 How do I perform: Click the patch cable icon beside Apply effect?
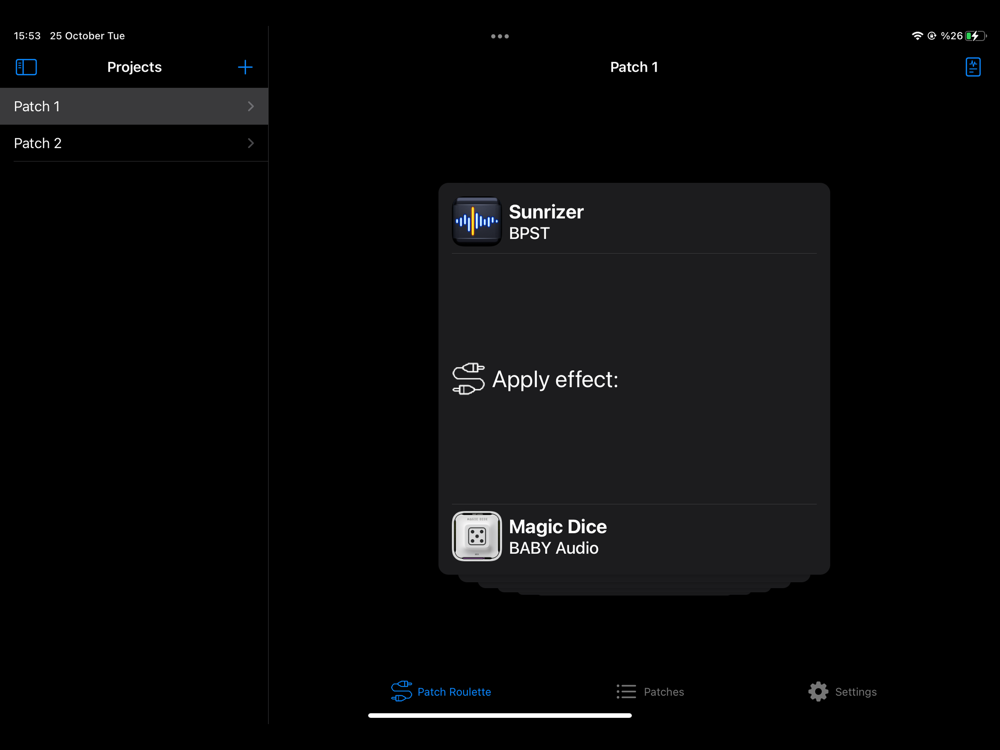468,379
